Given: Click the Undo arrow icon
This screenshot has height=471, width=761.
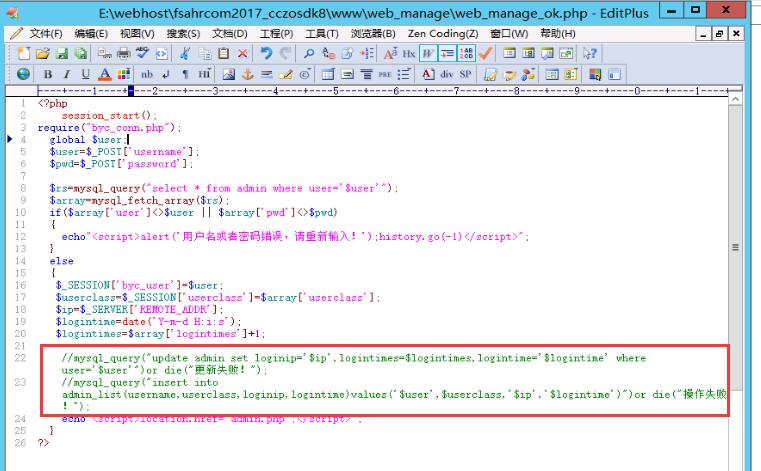Looking at the screenshot, I should 266,53.
